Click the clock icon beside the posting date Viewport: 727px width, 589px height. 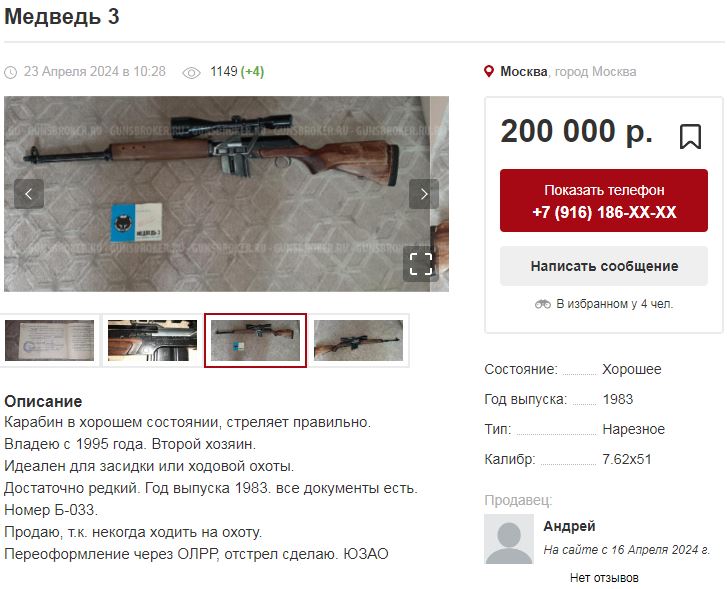(x=11, y=72)
